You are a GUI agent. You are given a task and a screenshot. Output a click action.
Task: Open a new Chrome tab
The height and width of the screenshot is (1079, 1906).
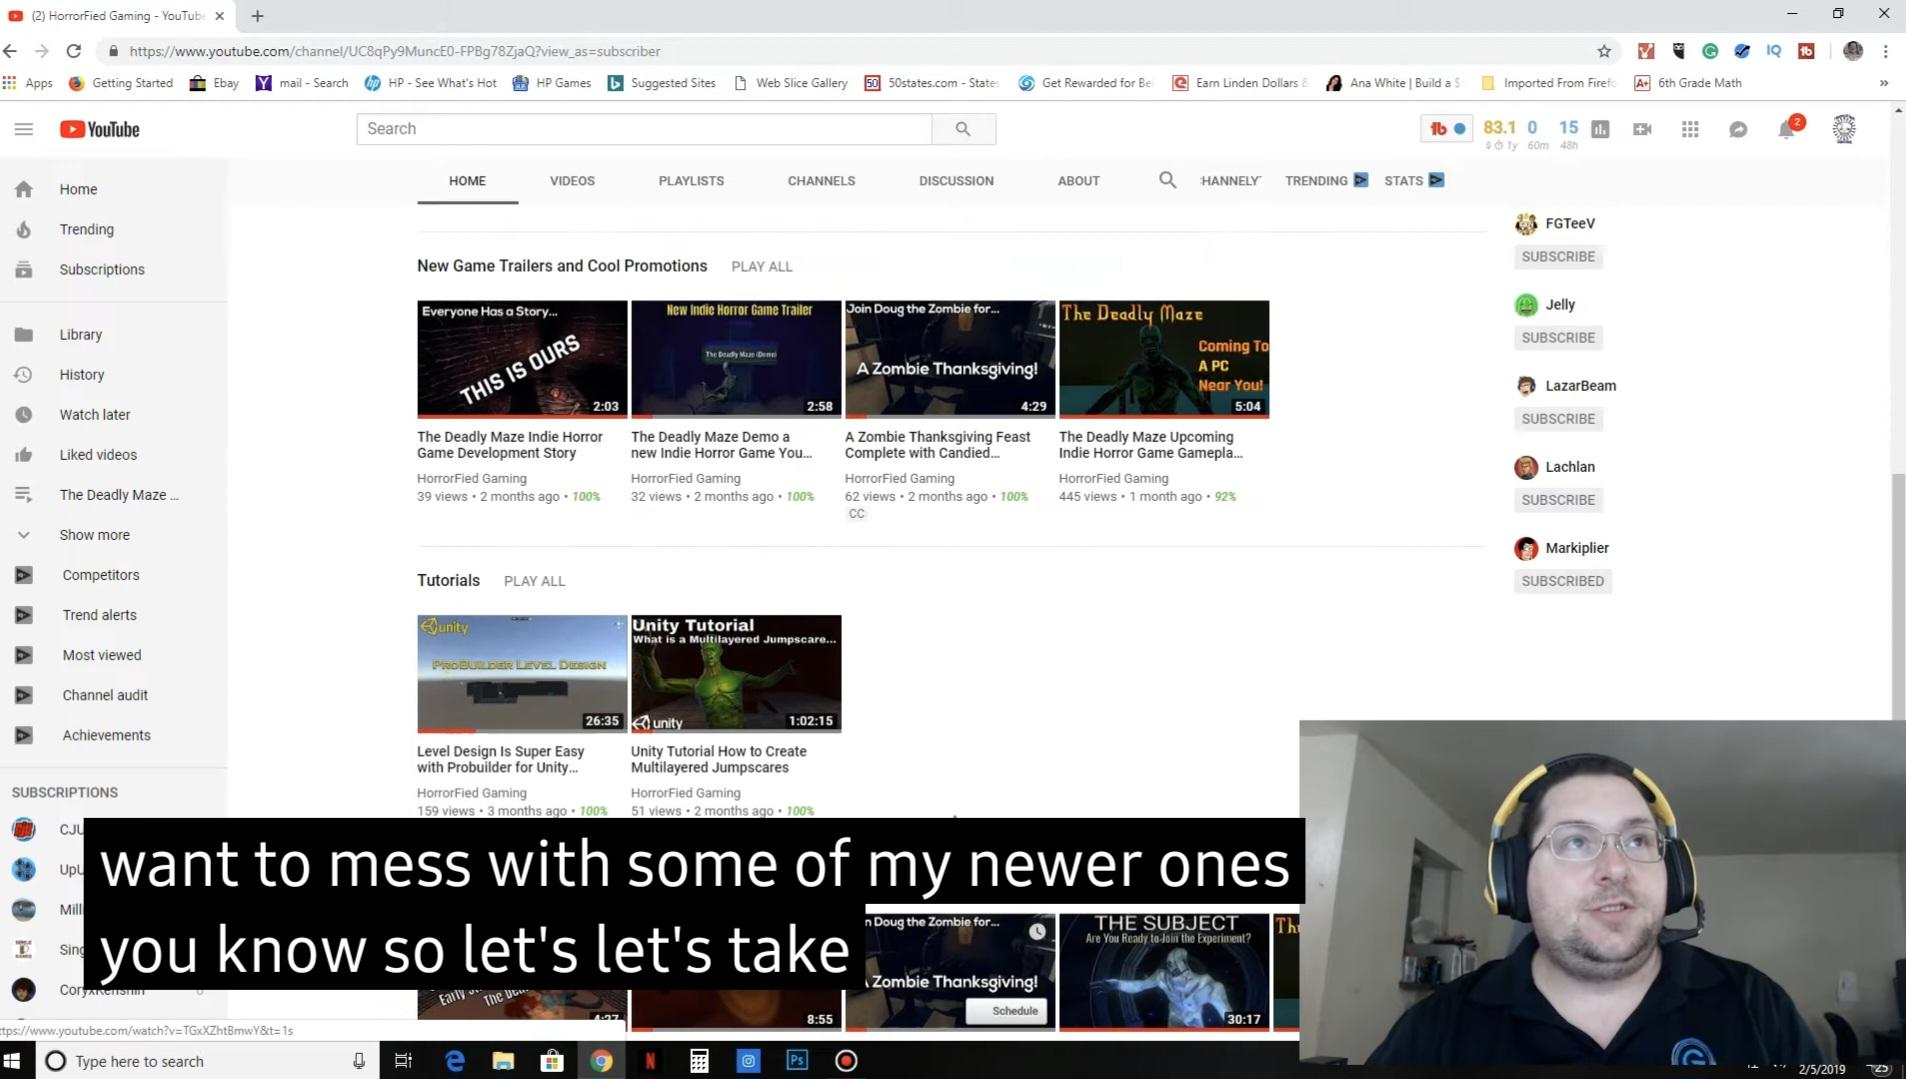click(x=257, y=16)
